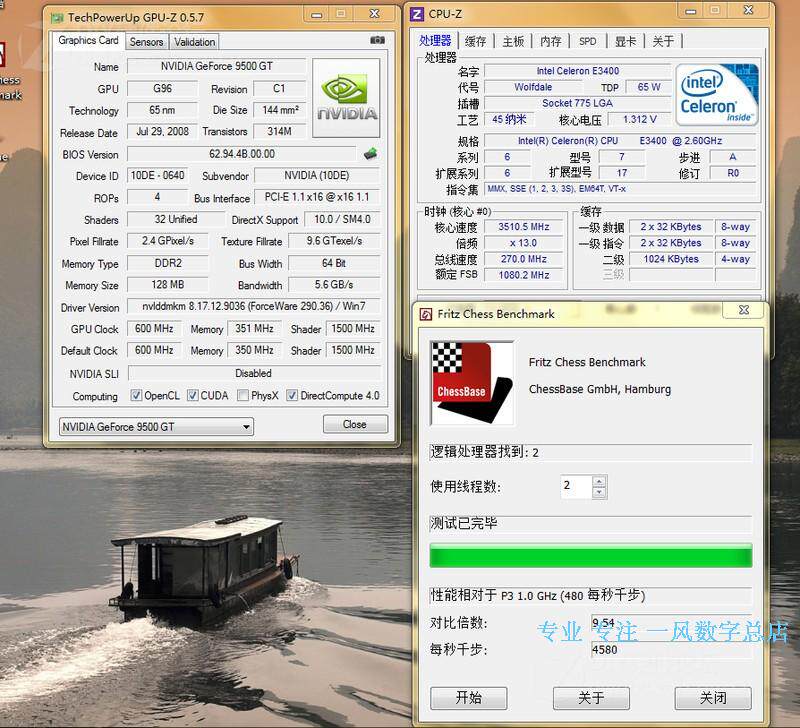Image resolution: width=800 pixels, height=728 pixels.
Task: Open the NVIDIA GeForce 9500 GT dropdown
Action: (157, 426)
